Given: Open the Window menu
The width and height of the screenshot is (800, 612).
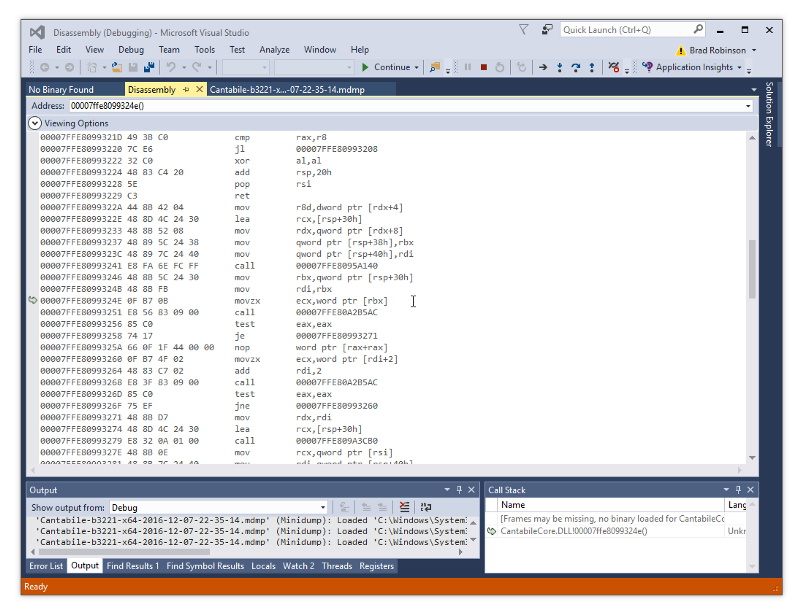Looking at the screenshot, I should (320, 49).
